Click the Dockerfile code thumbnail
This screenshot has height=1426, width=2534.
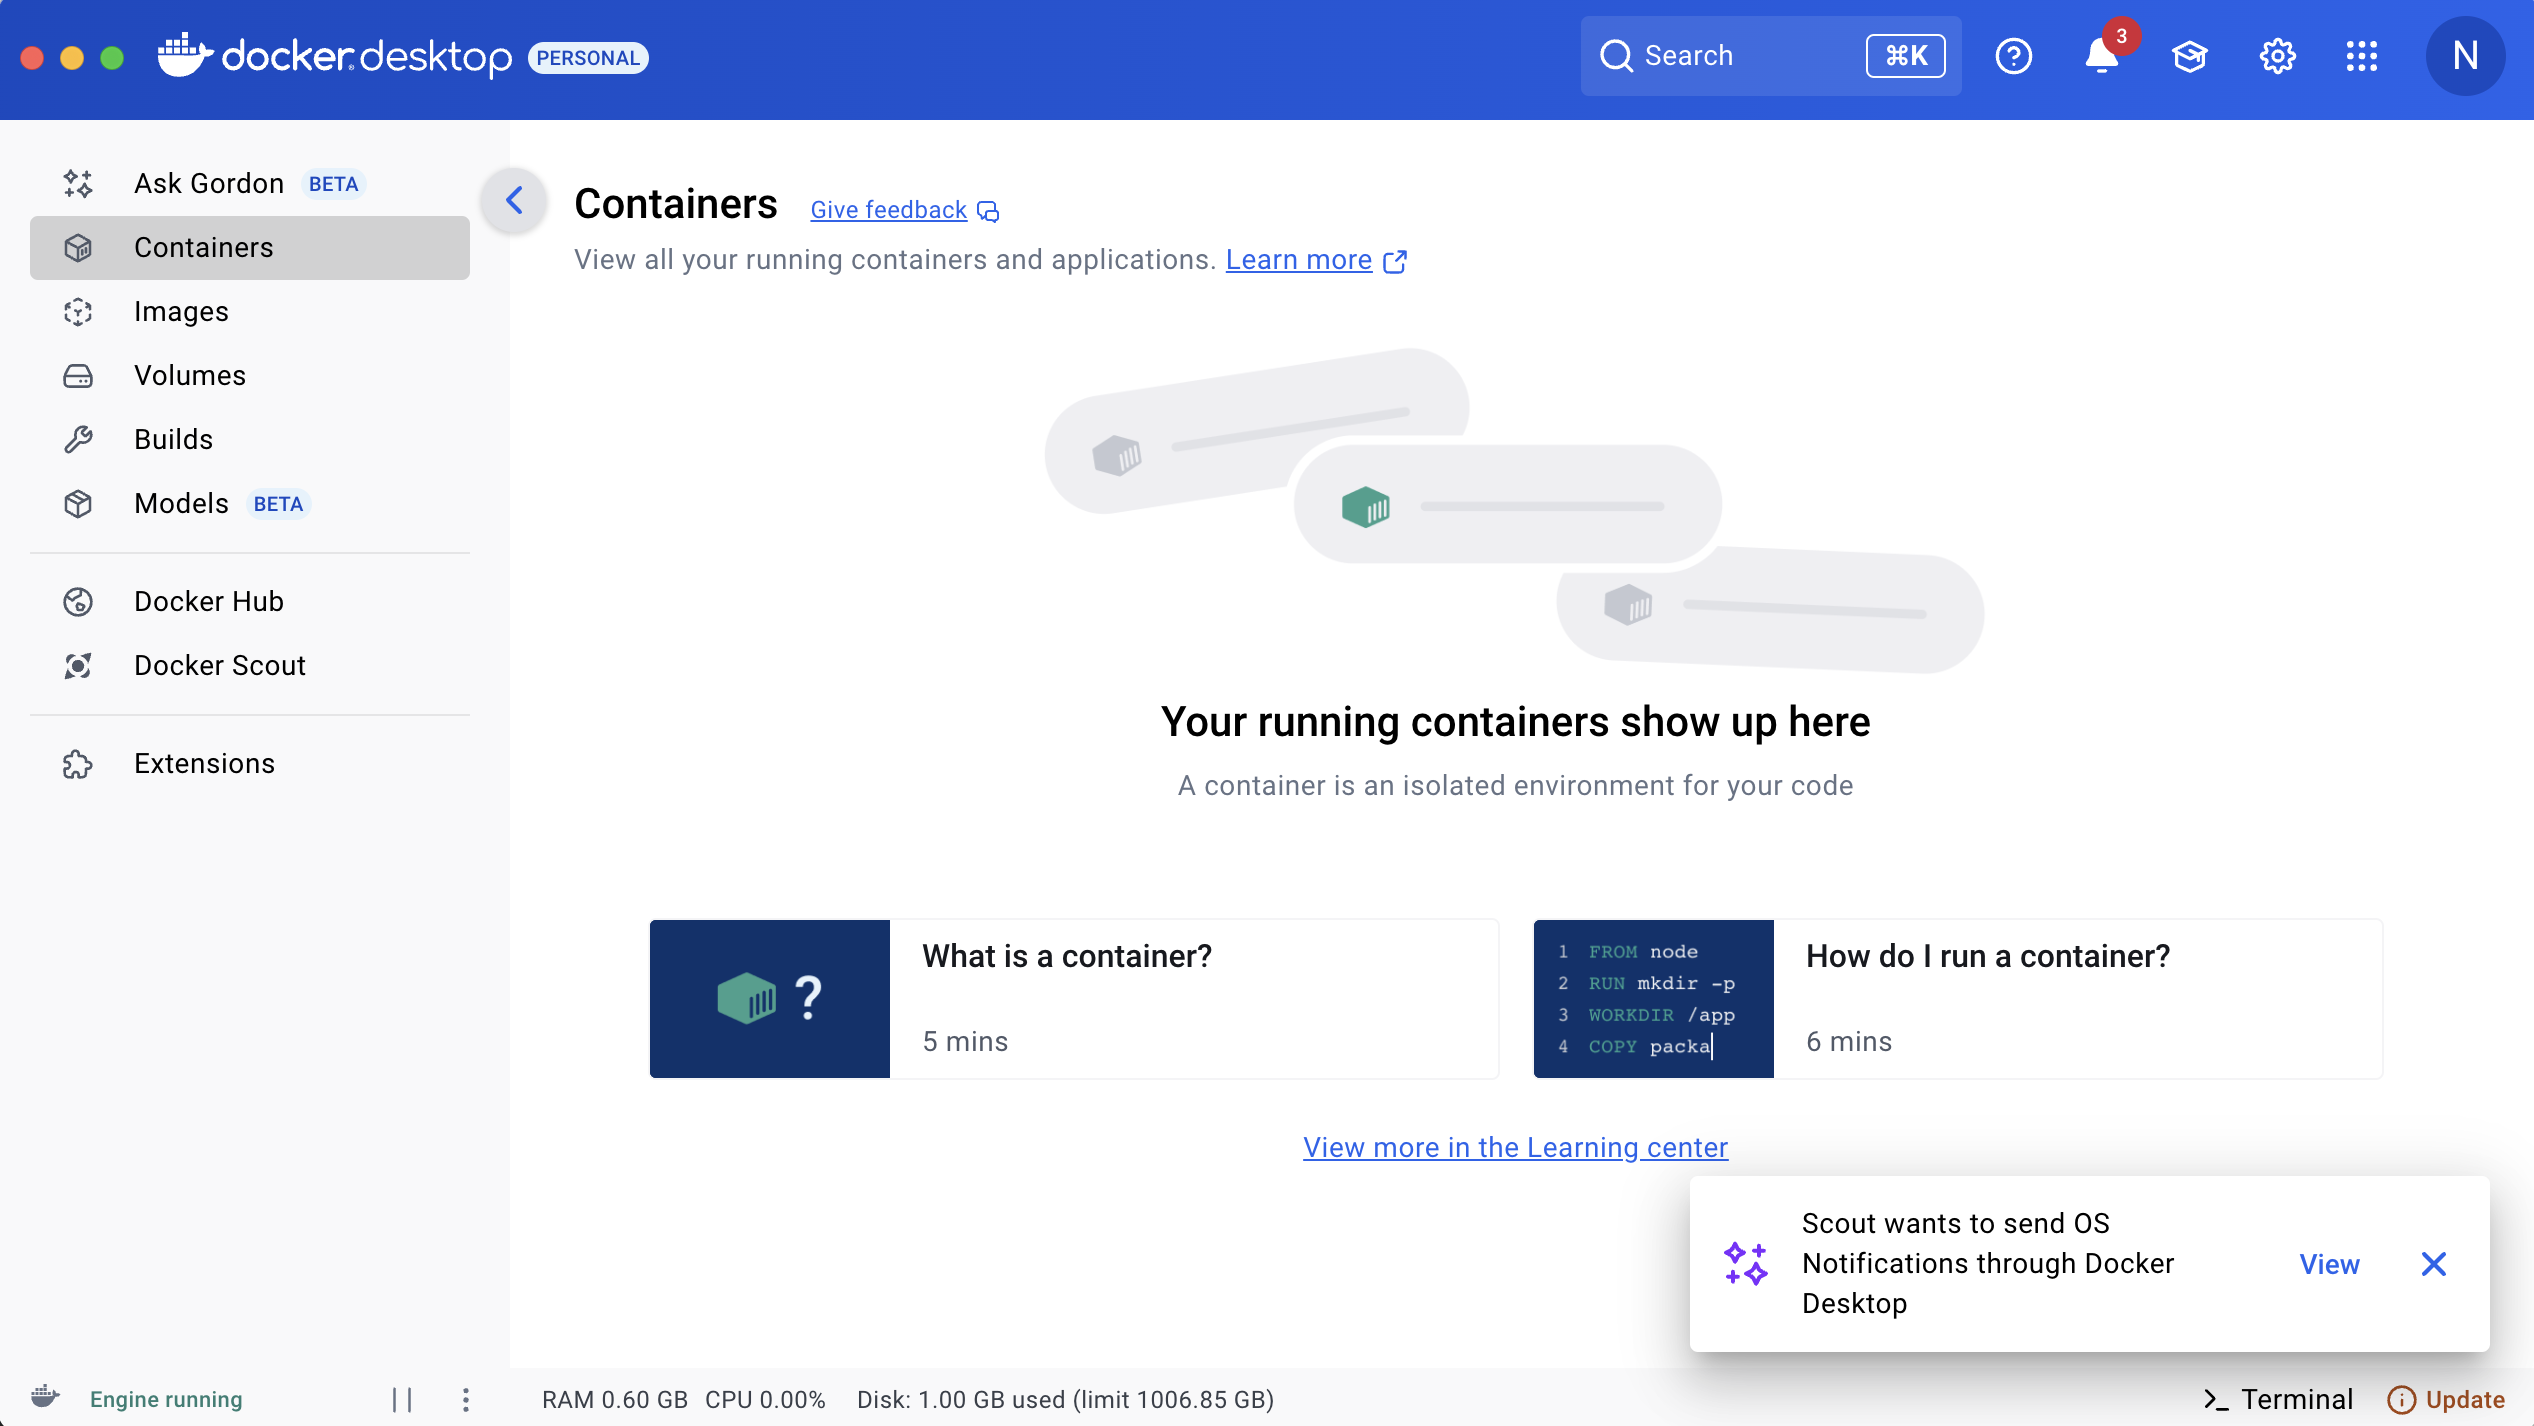click(1654, 998)
